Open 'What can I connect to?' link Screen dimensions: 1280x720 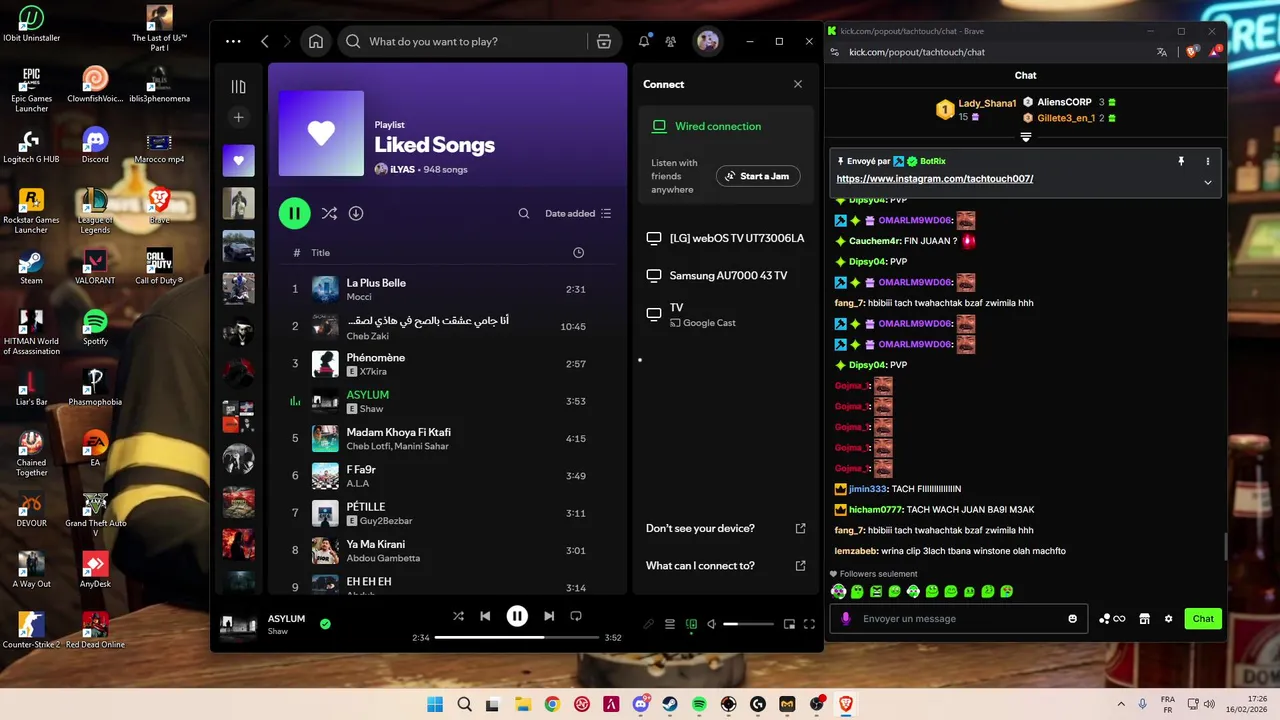coord(726,566)
